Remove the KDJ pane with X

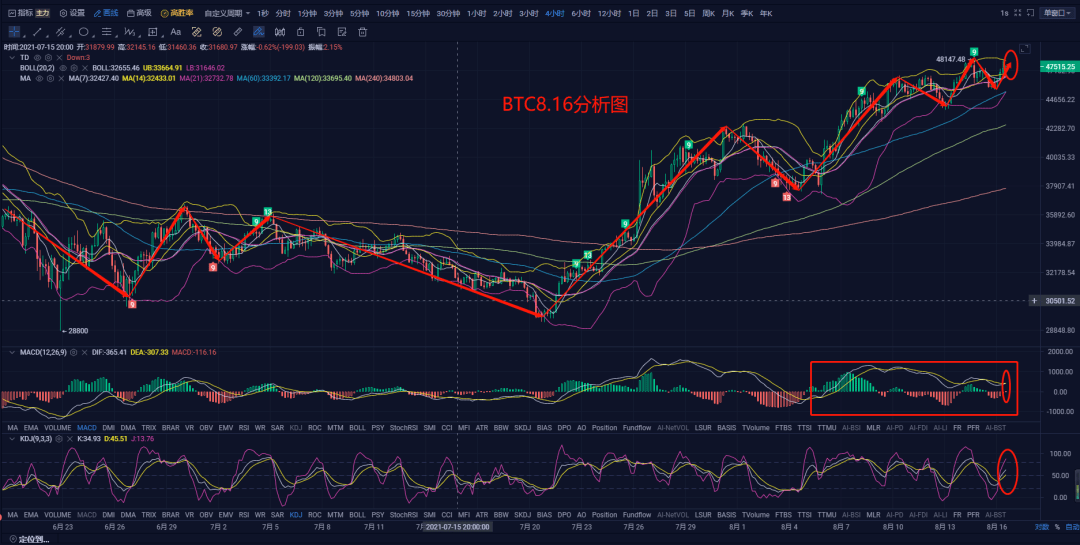70,439
